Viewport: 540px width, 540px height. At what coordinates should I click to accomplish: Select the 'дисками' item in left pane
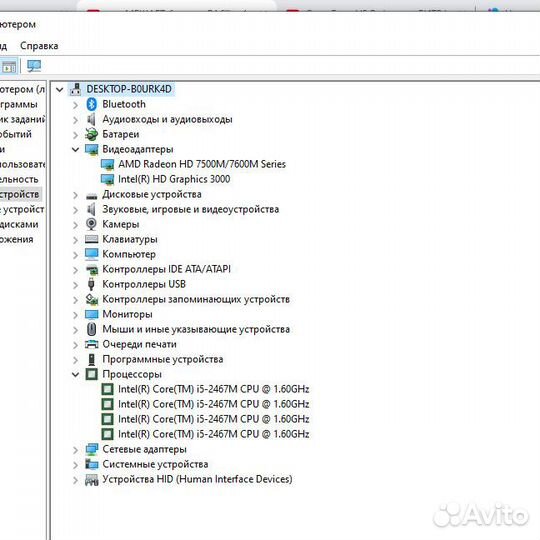pos(19,224)
